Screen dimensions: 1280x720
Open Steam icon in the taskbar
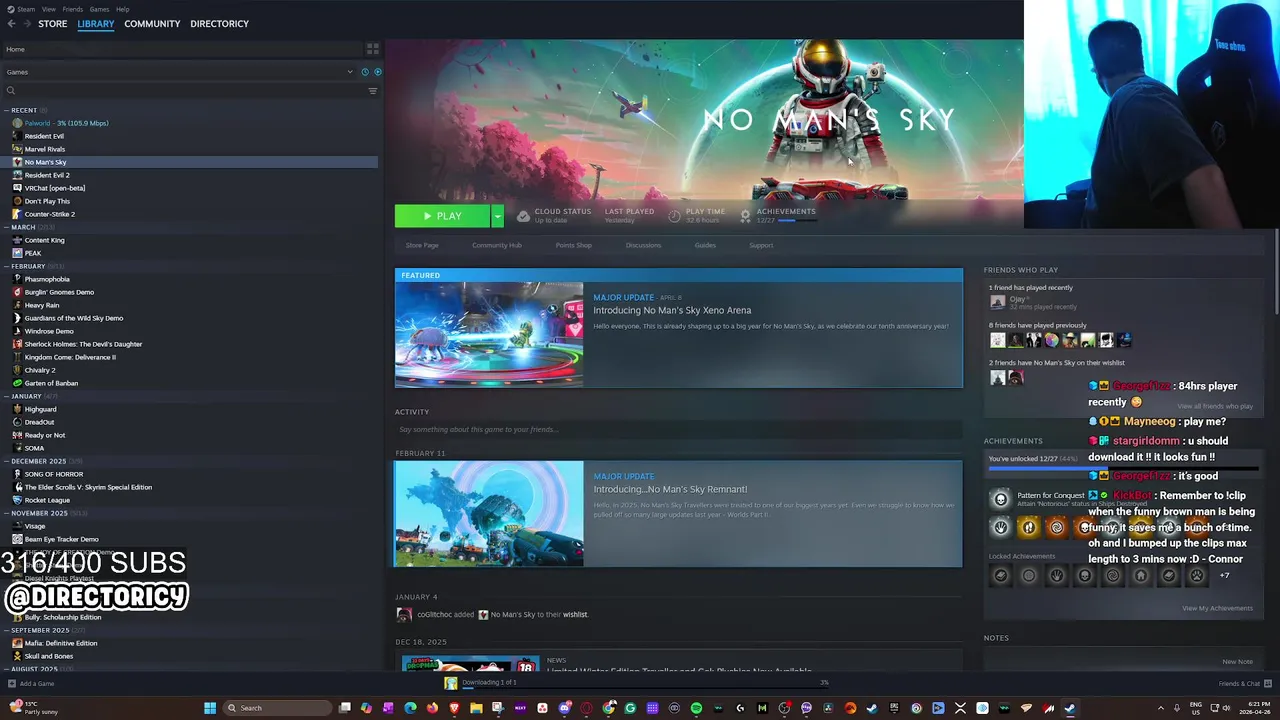1070,708
